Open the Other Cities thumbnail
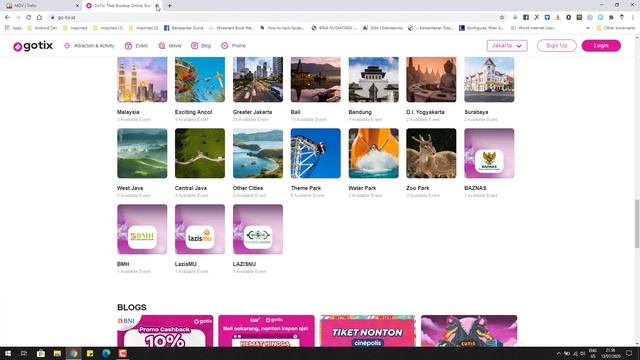The image size is (640, 360). (258, 153)
